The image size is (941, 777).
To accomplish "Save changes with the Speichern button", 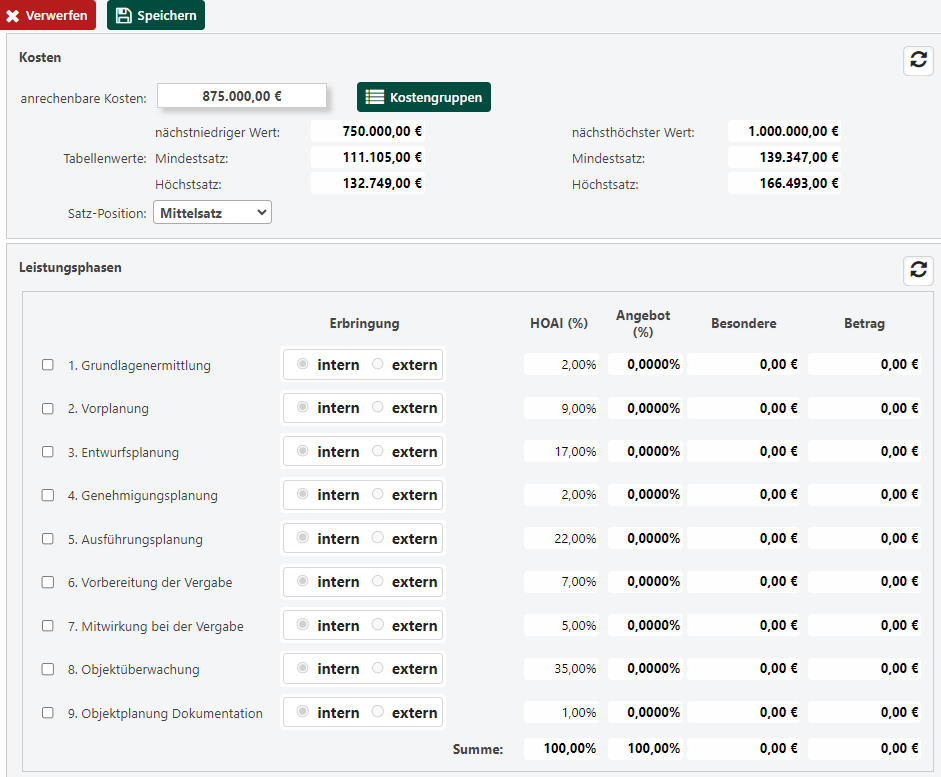I will pyautogui.click(x=156, y=15).
